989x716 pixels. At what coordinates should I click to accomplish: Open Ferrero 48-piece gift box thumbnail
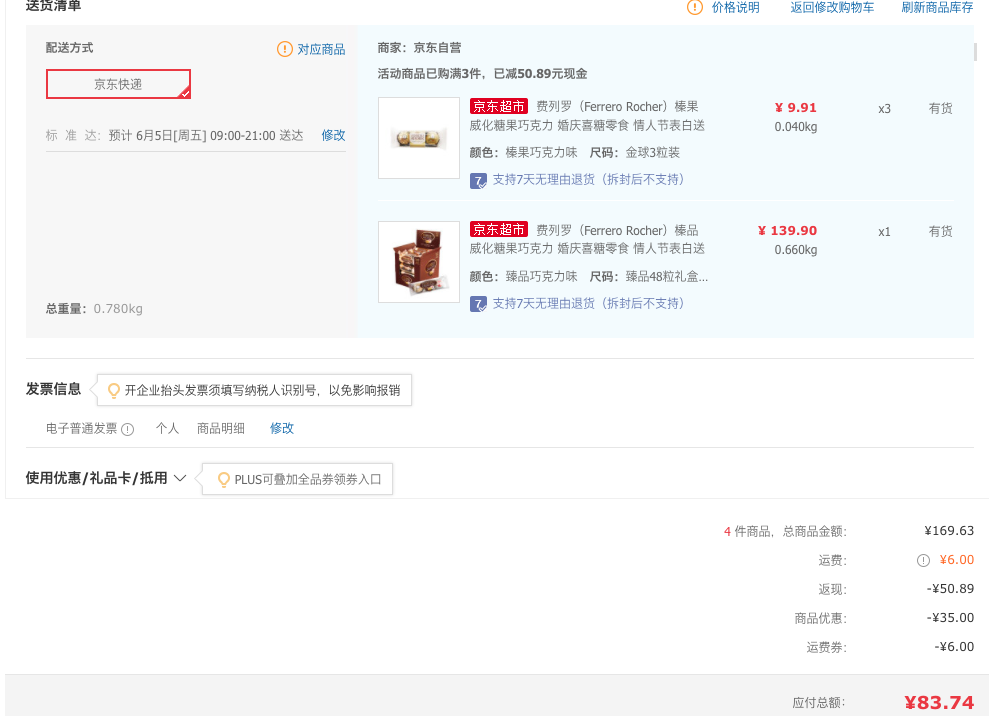point(419,262)
